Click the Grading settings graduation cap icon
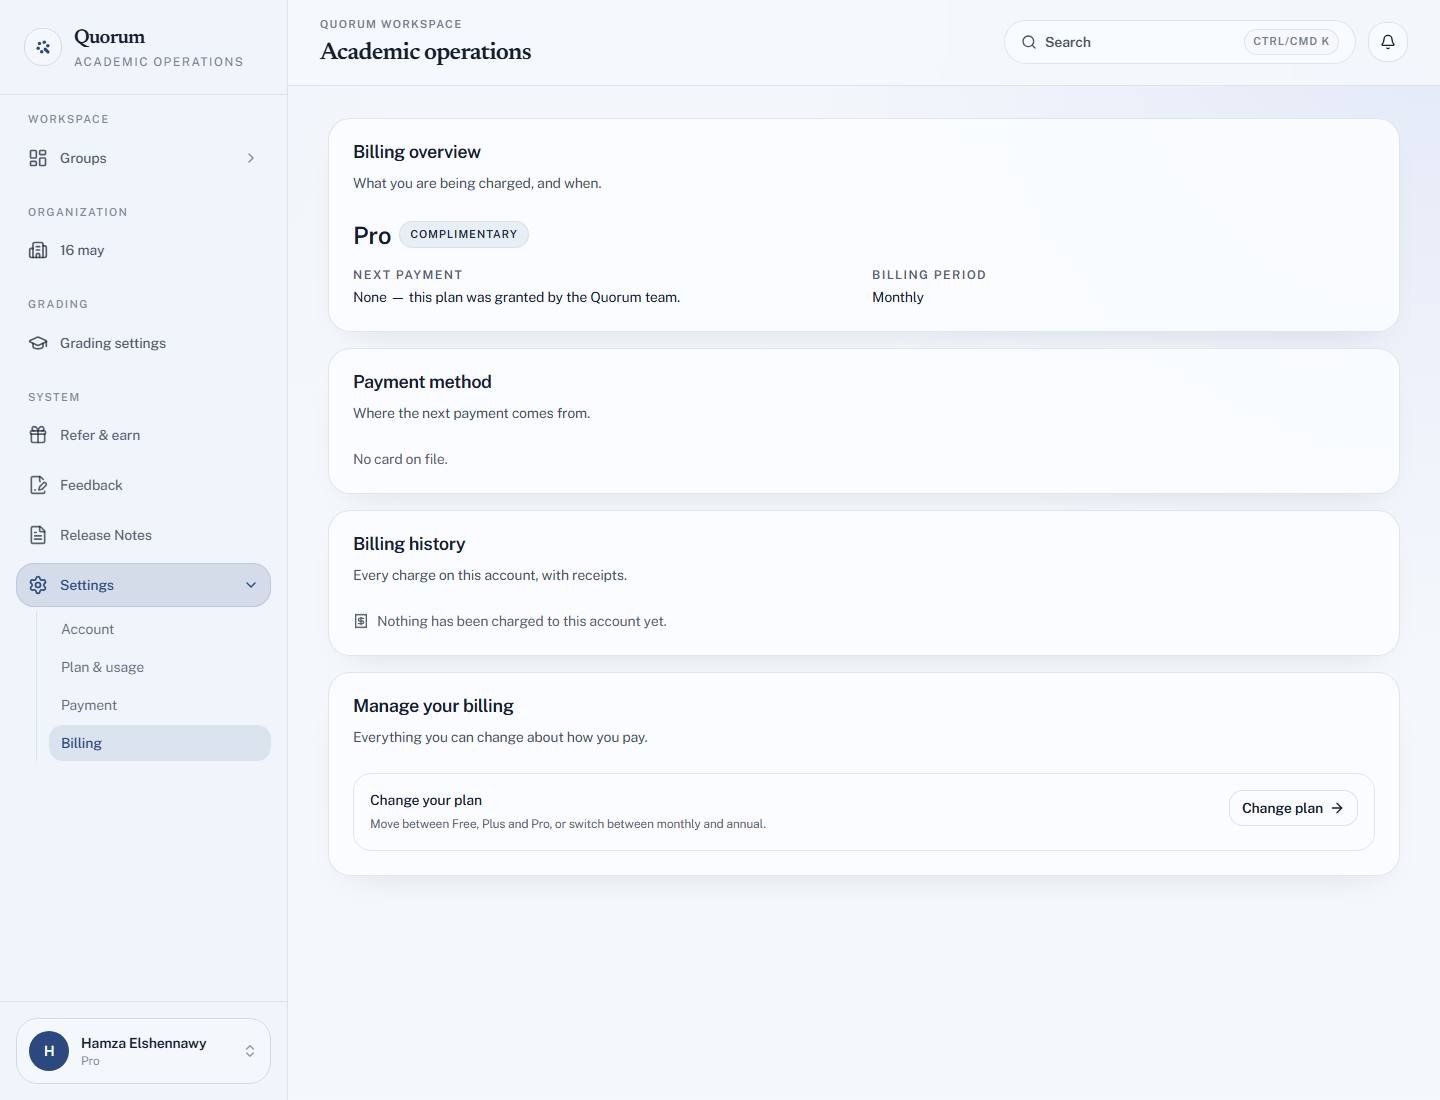The height and width of the screenshot is (1100, 1440). click(x=38, y=343)
